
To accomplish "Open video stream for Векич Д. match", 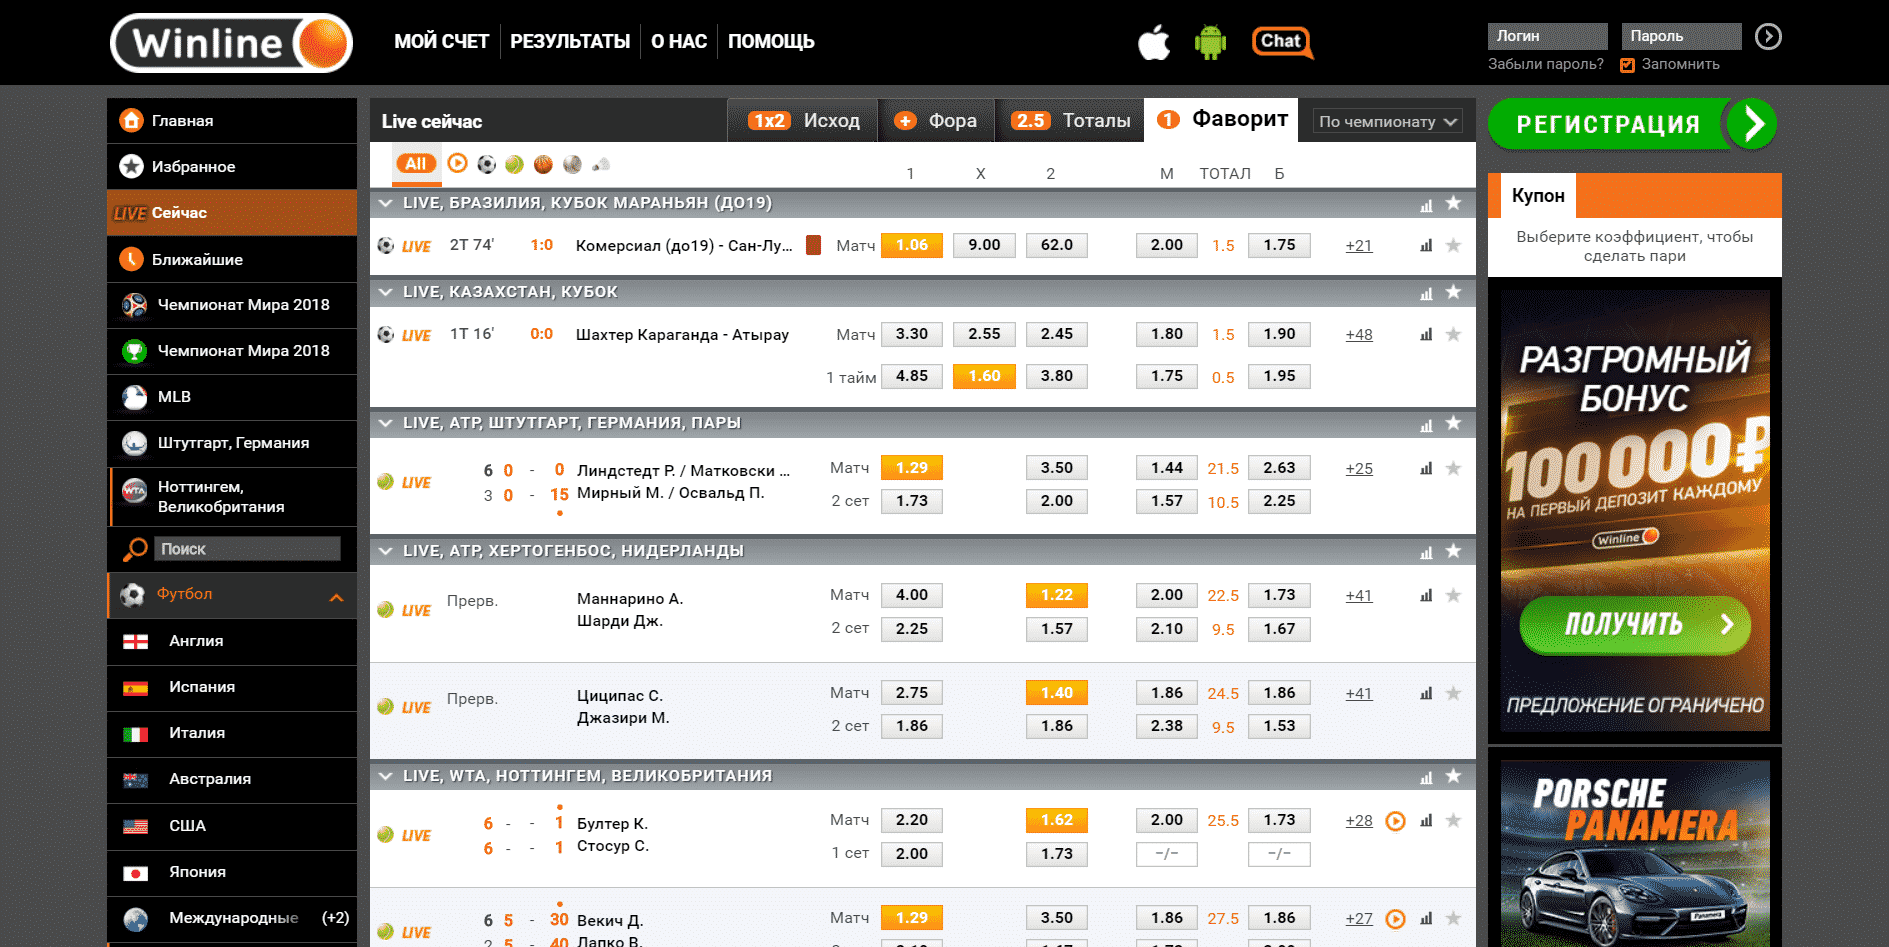I will (1396, 919).
